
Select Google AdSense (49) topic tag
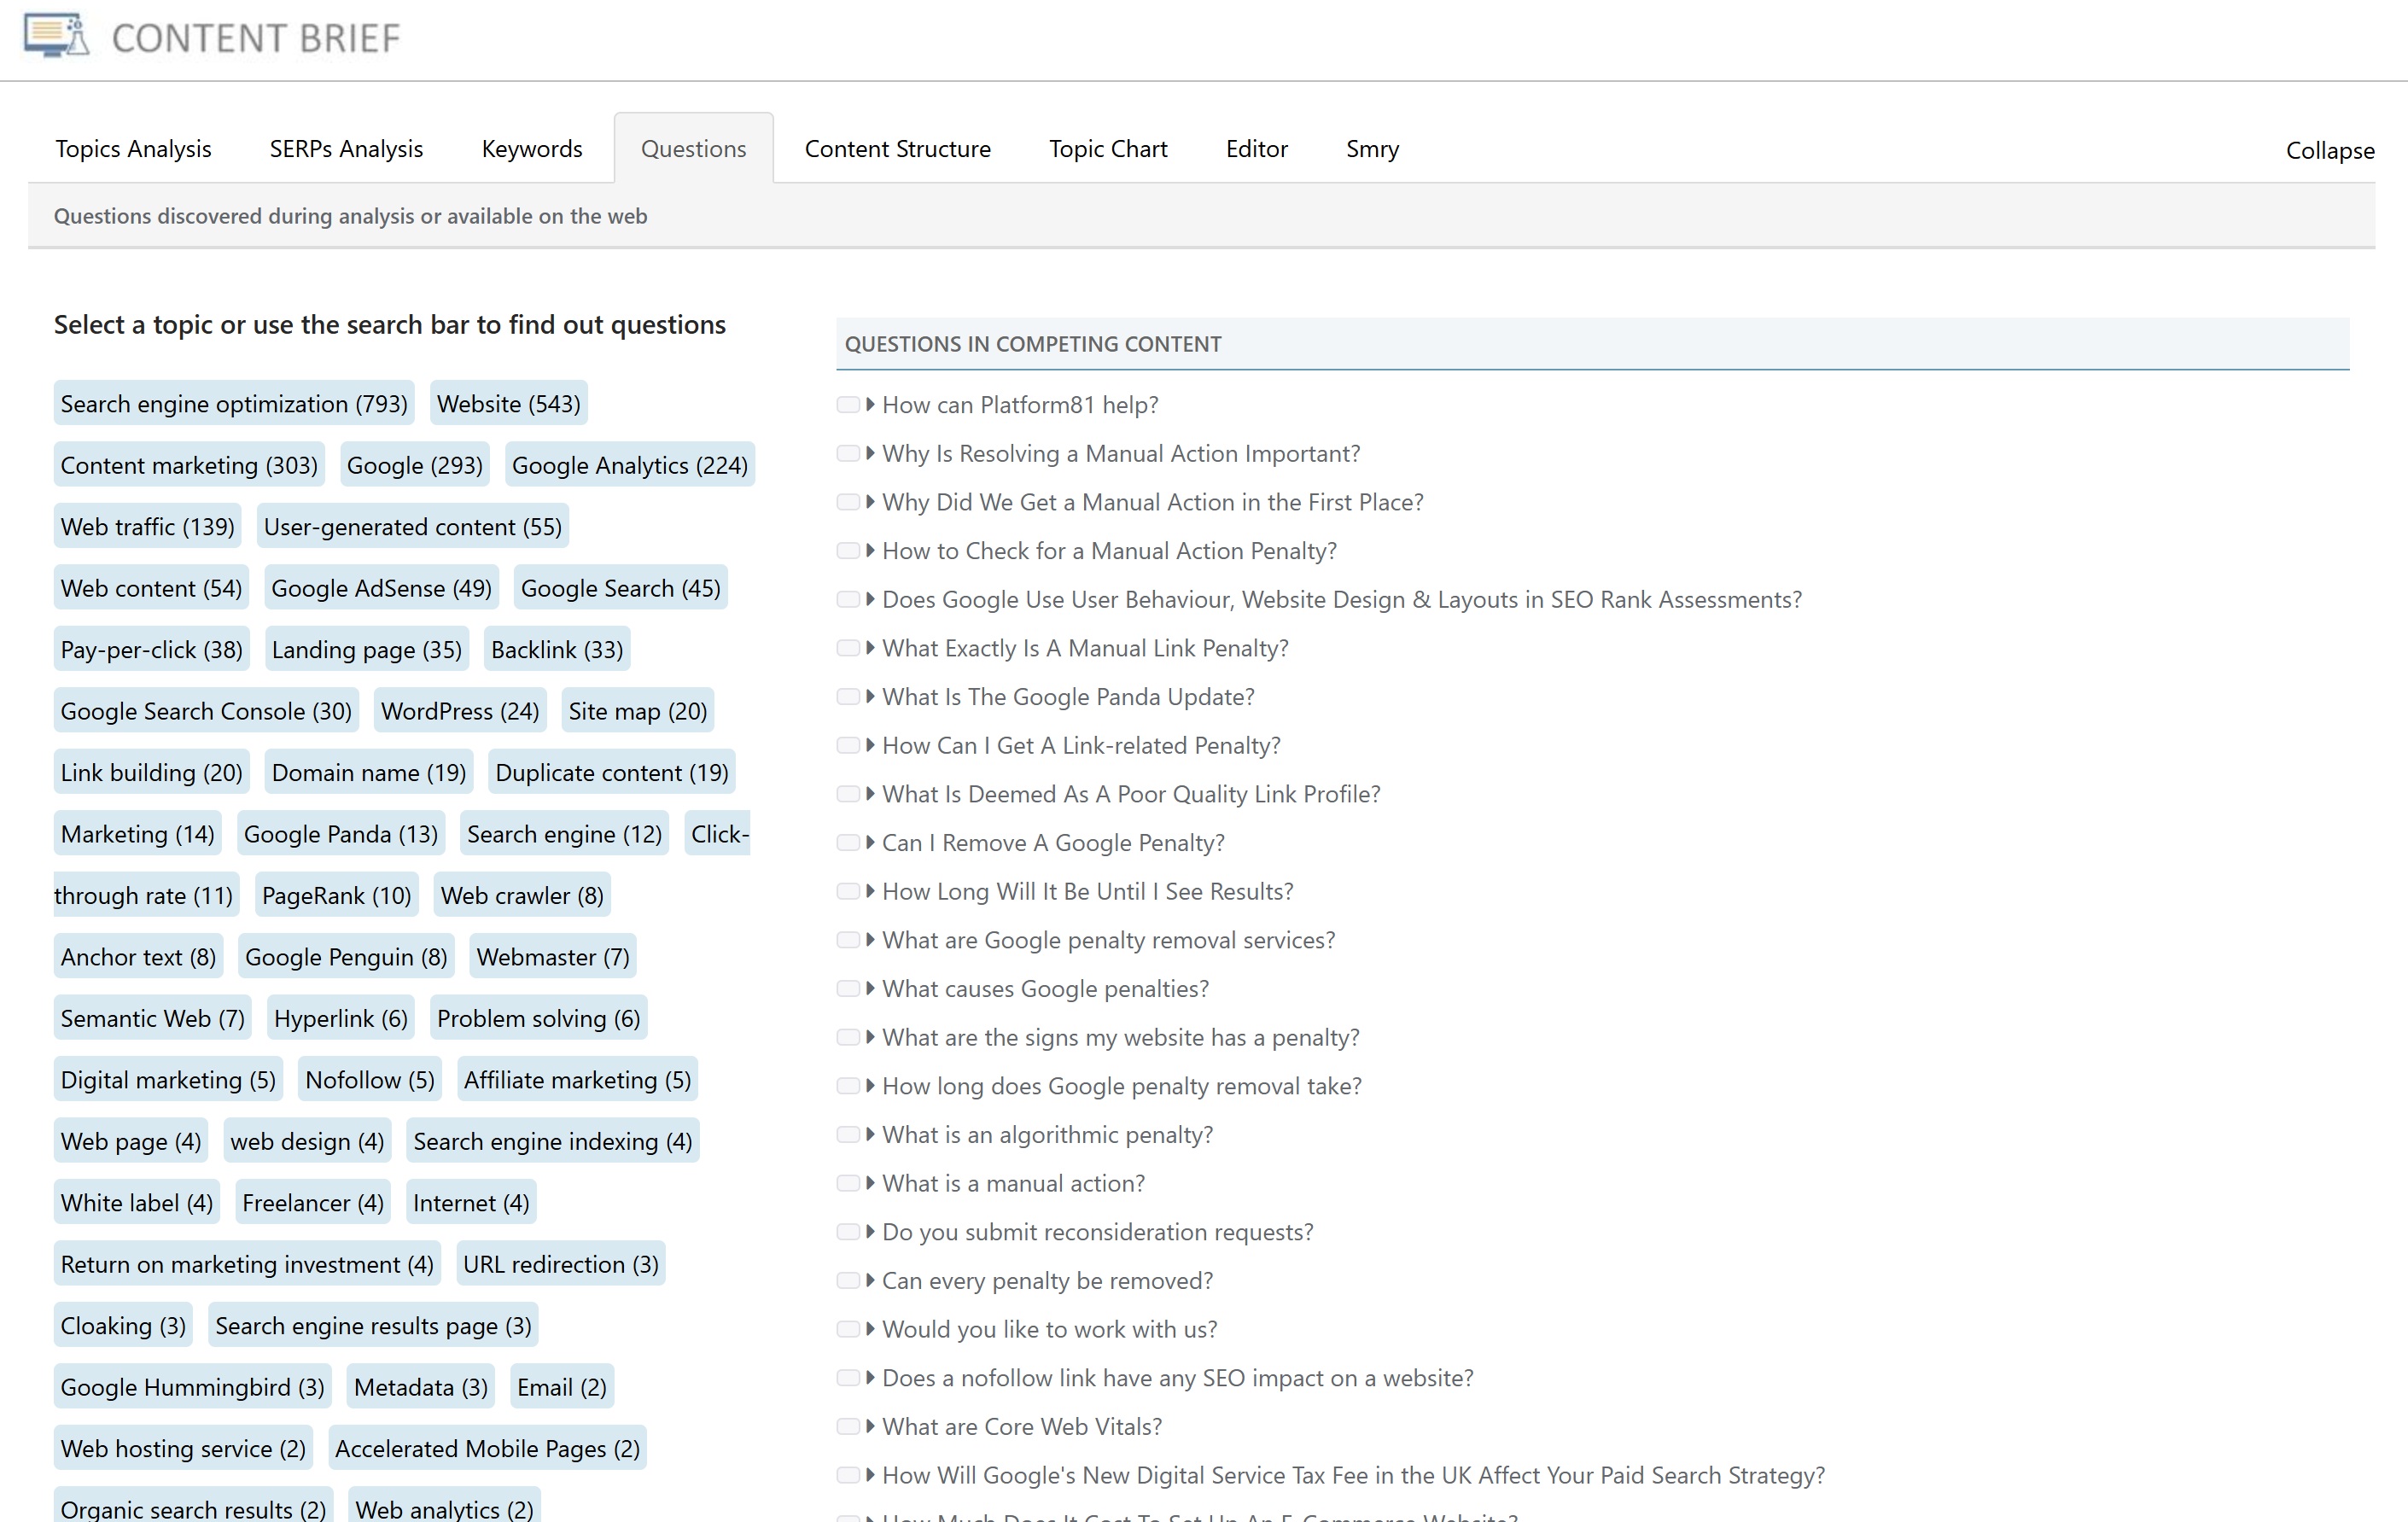(381, 588)
